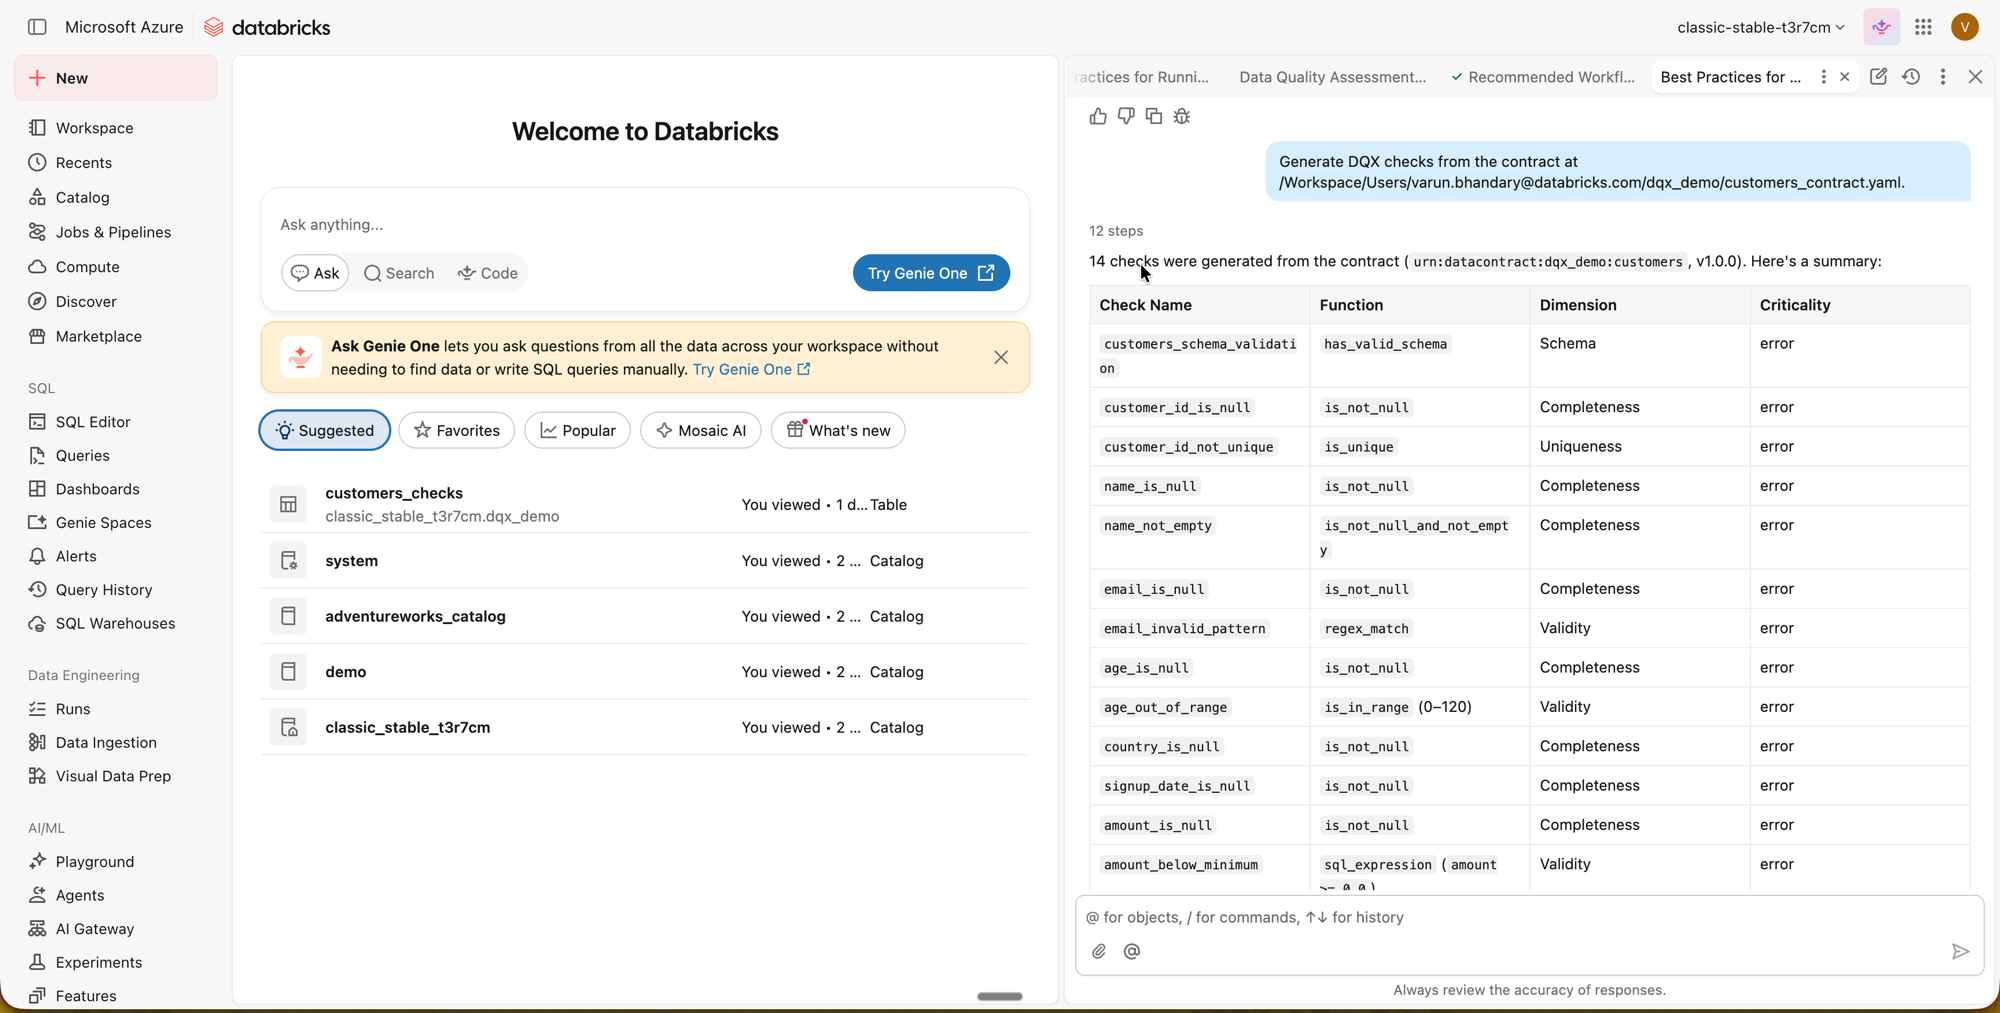Start a new chat thread icon
Viewport: 2000px width, 1013px height.
tap(1878, 77)
